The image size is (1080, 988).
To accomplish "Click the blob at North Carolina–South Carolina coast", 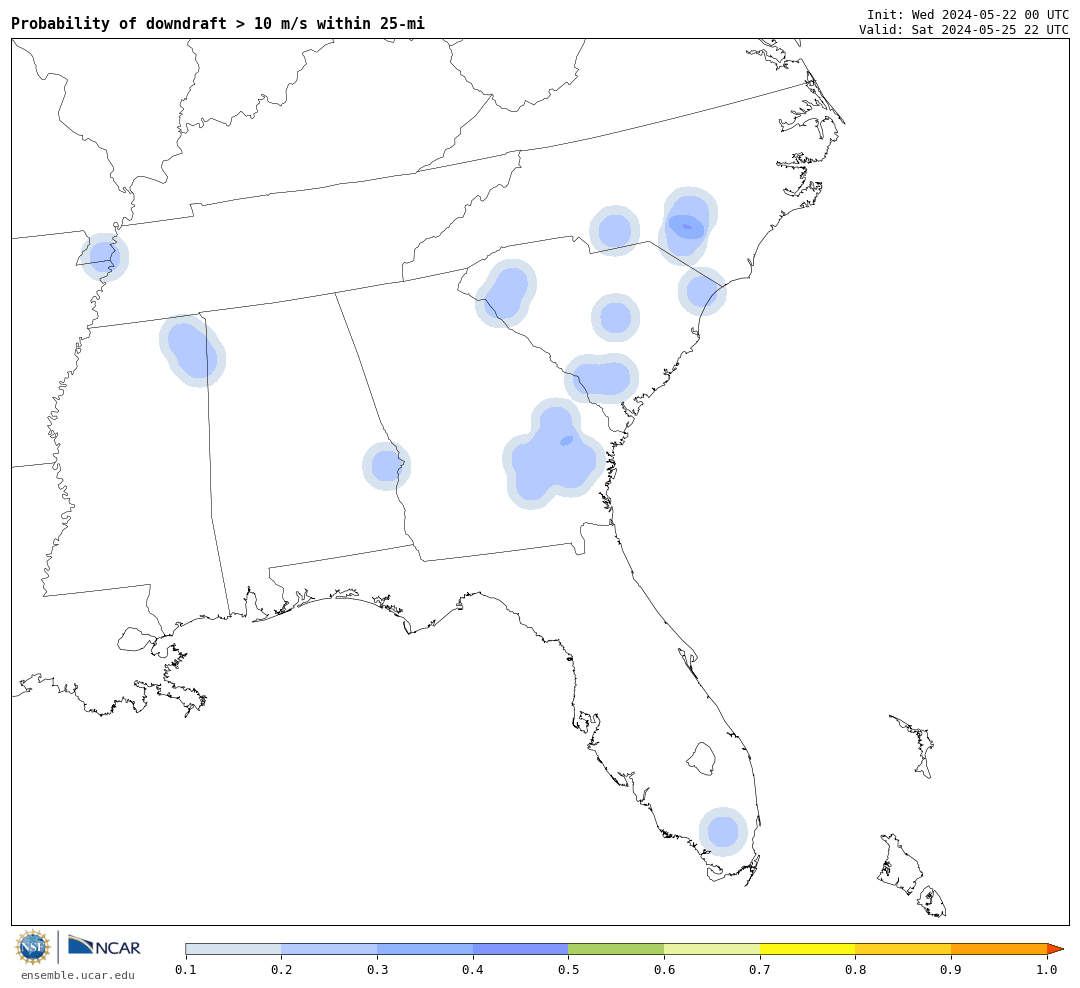I will pyautogui.click(x=702, y=291).
